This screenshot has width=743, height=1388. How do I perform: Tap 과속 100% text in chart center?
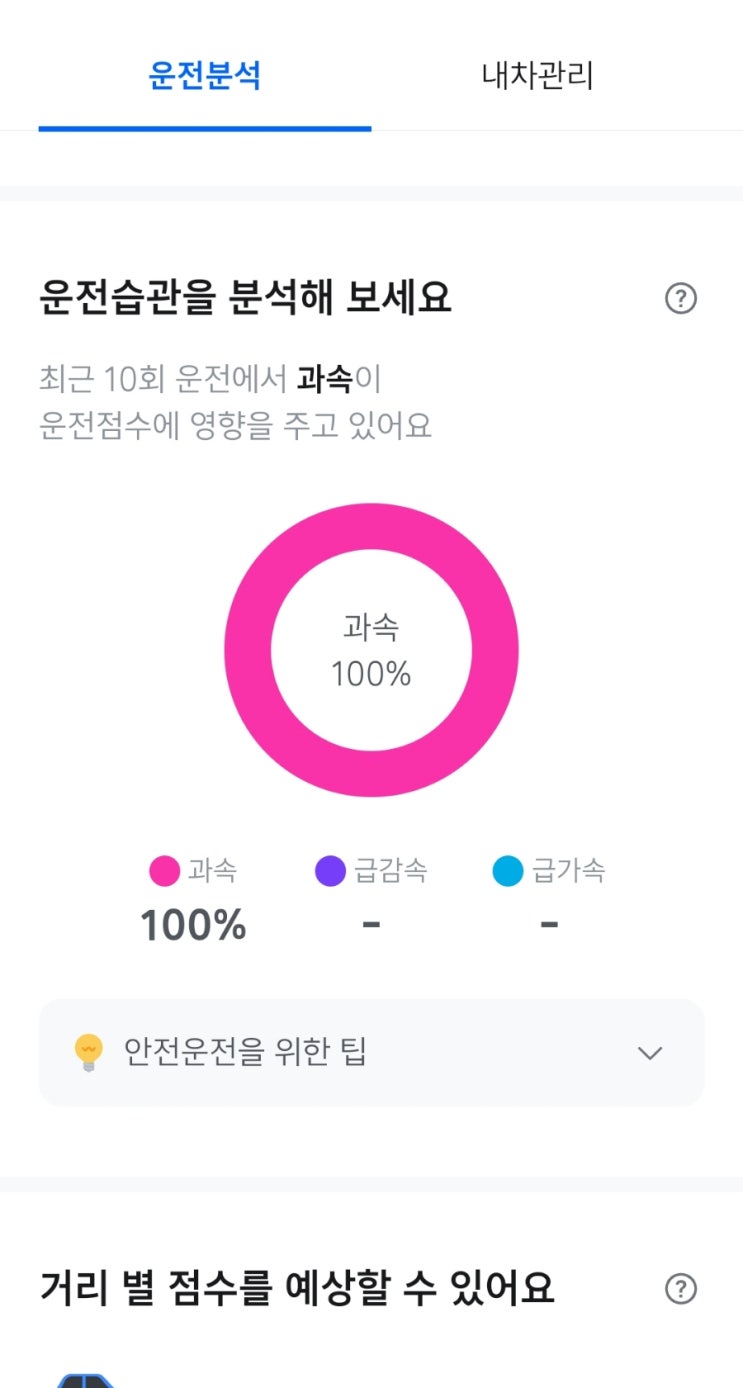pyautogui.click(x=371, y=651)
